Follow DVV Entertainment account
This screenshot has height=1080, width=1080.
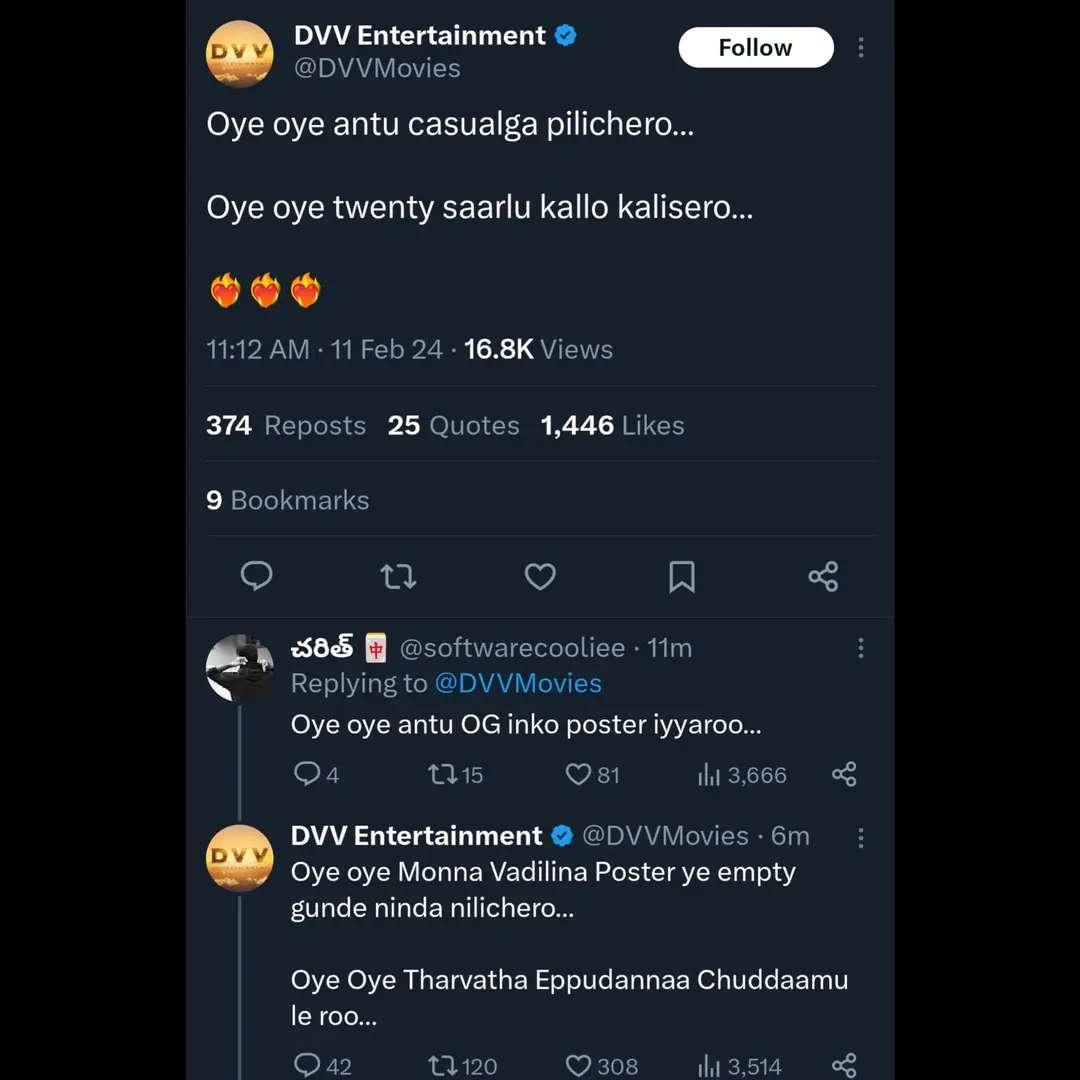coord(755,48)
